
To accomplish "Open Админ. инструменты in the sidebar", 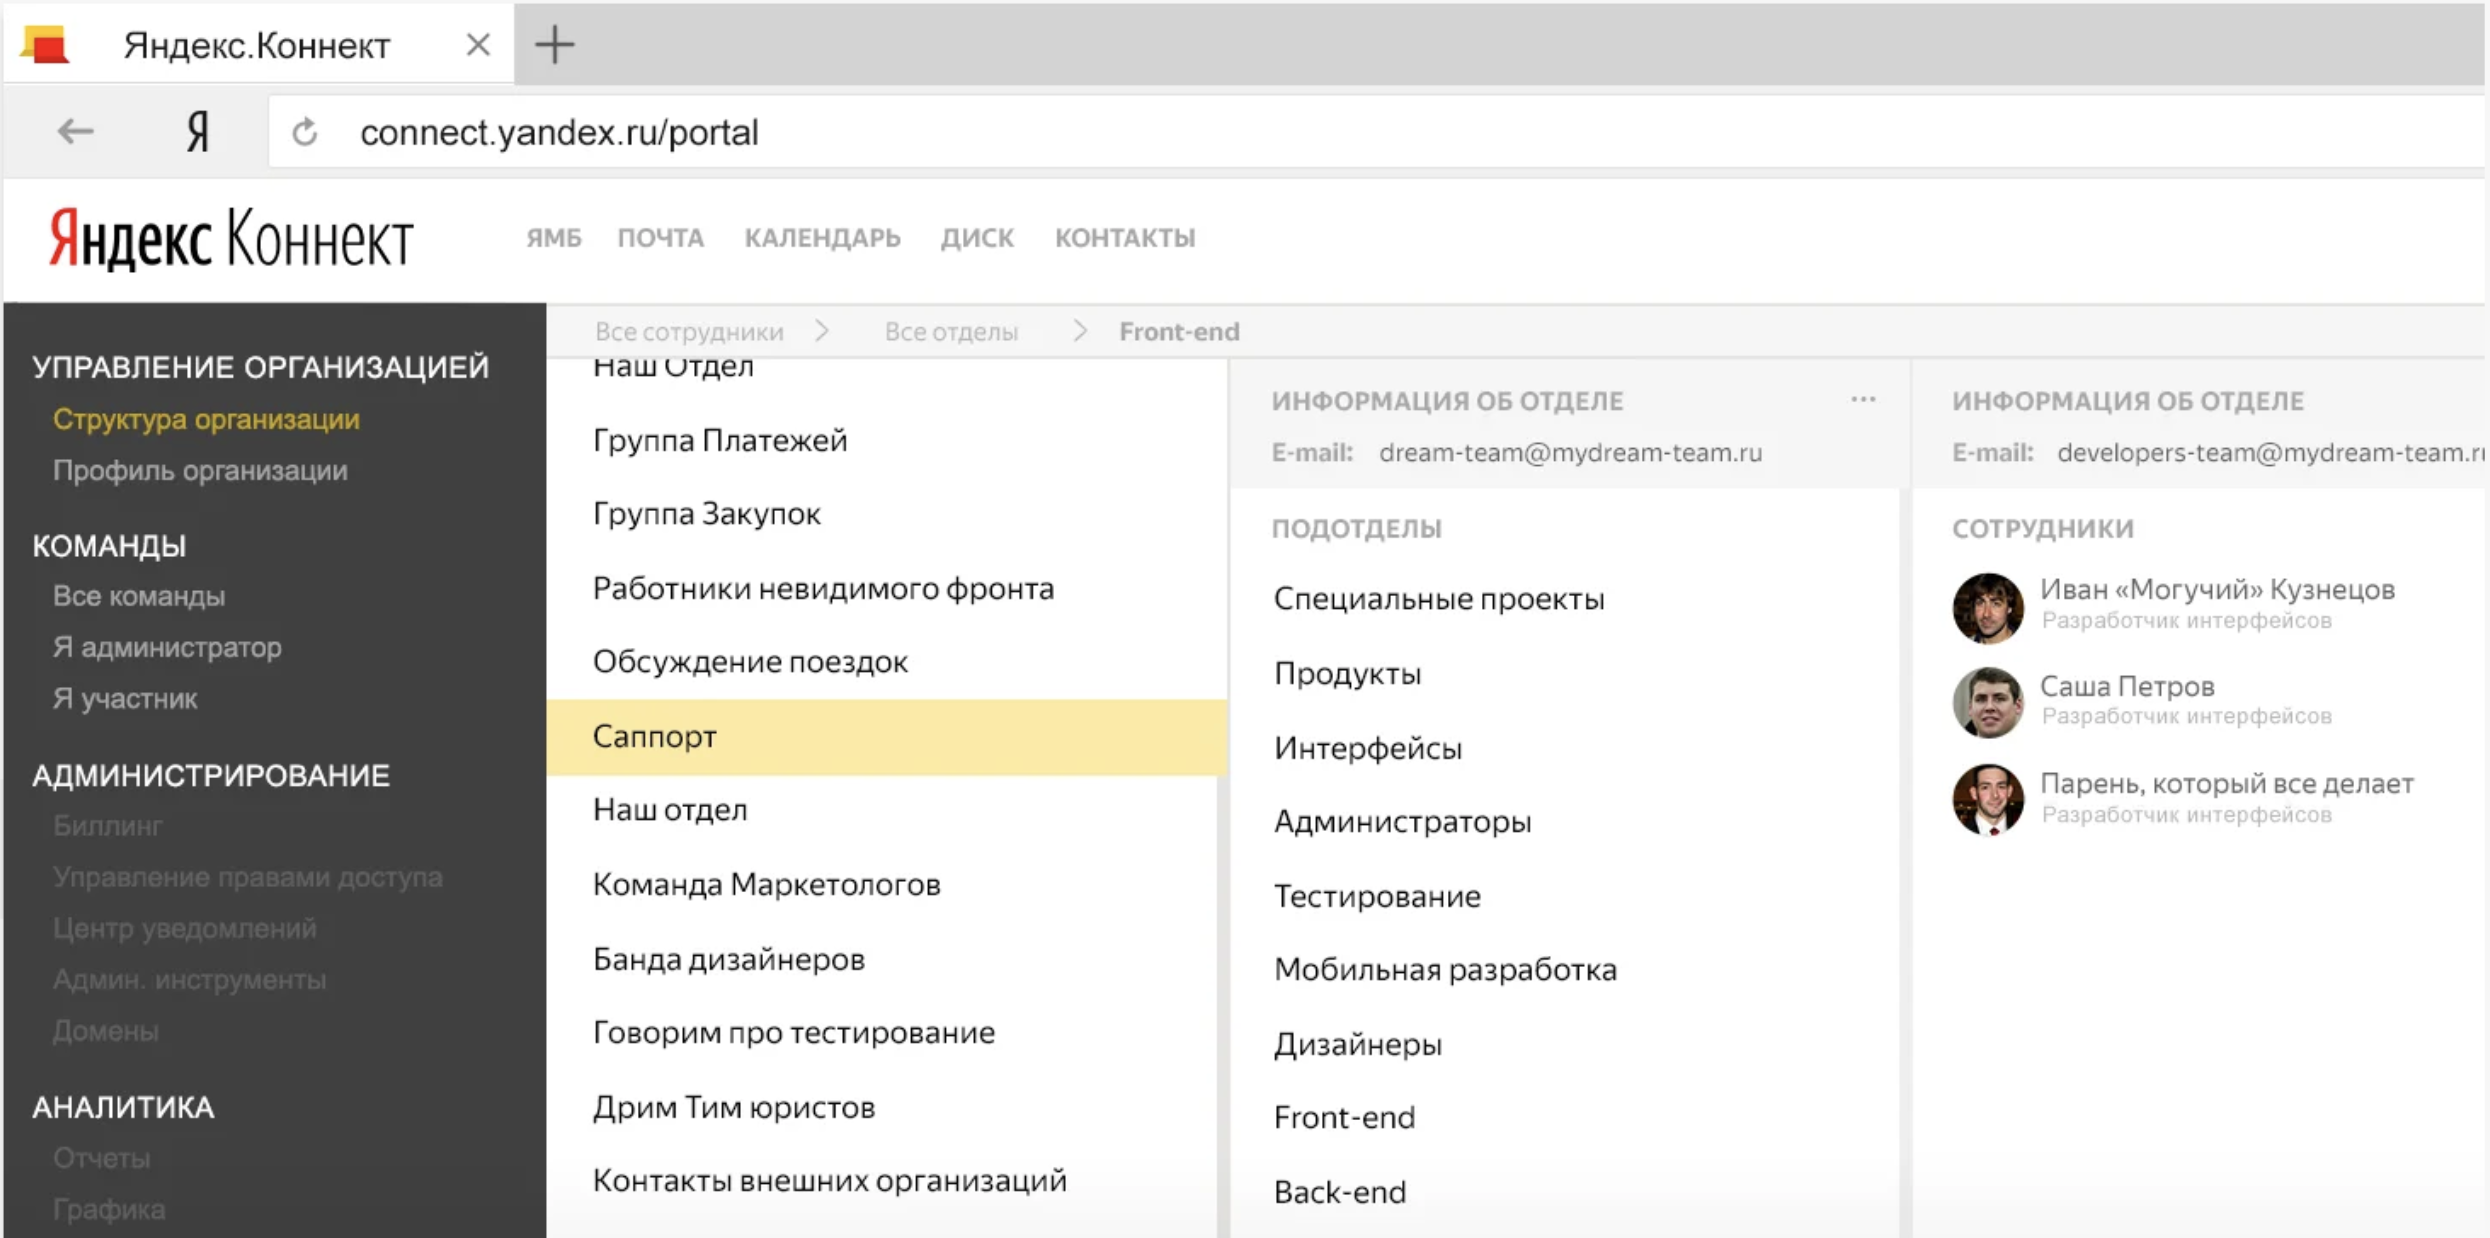I will click(189, 979).
